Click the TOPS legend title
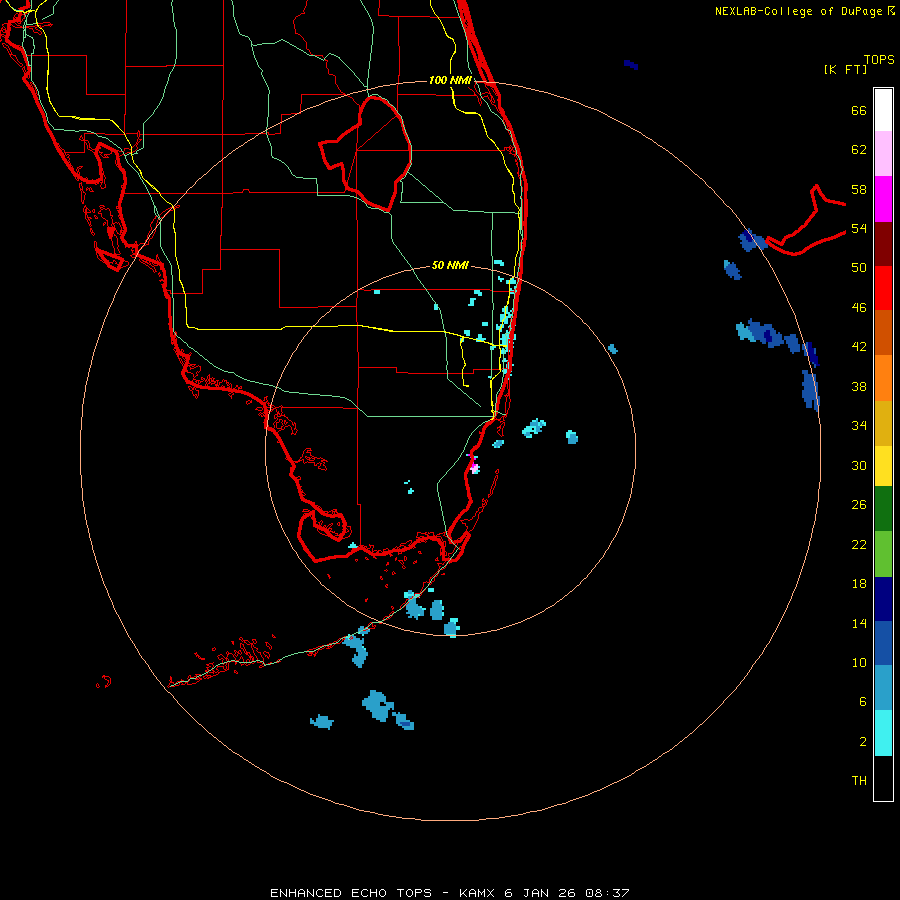The width and height of the screenshot is (900, 900). pos(879,59)
